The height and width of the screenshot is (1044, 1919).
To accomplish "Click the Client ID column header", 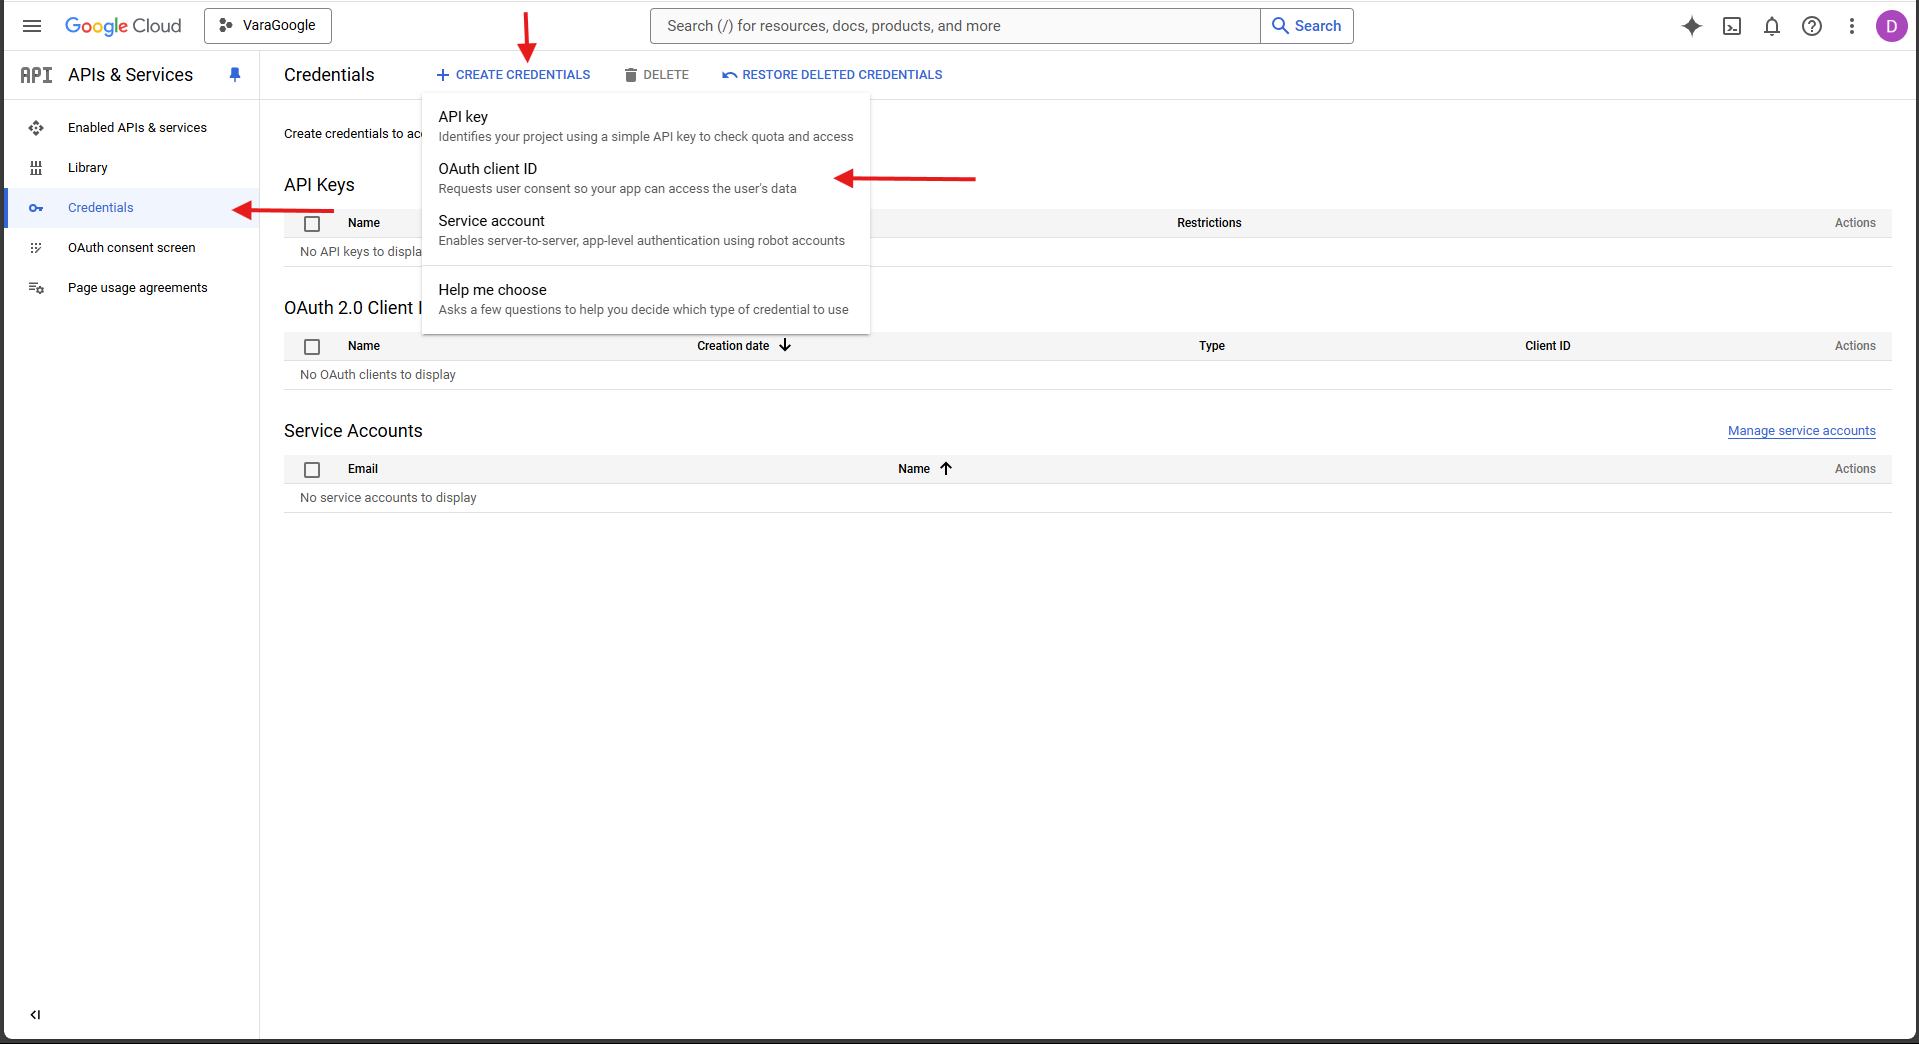I will coord(1548,346).
